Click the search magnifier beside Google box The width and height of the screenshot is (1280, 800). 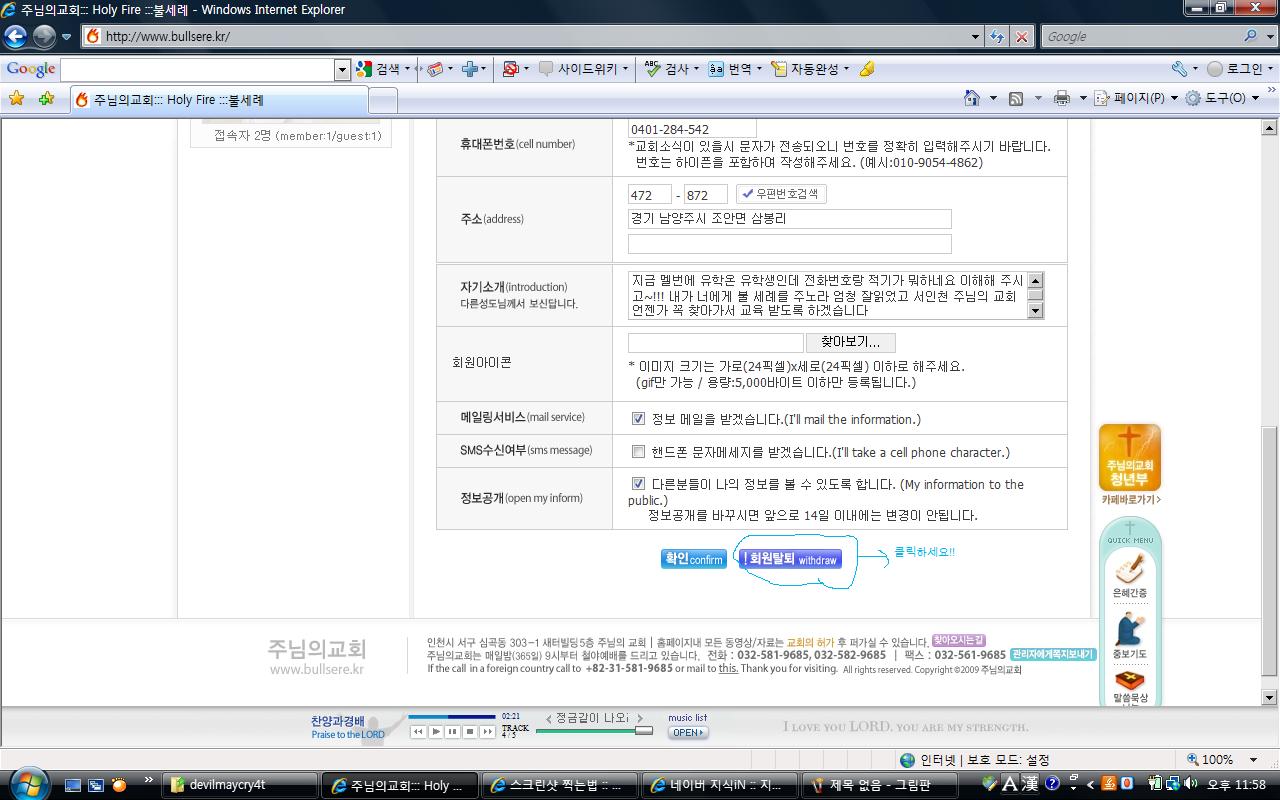click(x=1251, y=36)
